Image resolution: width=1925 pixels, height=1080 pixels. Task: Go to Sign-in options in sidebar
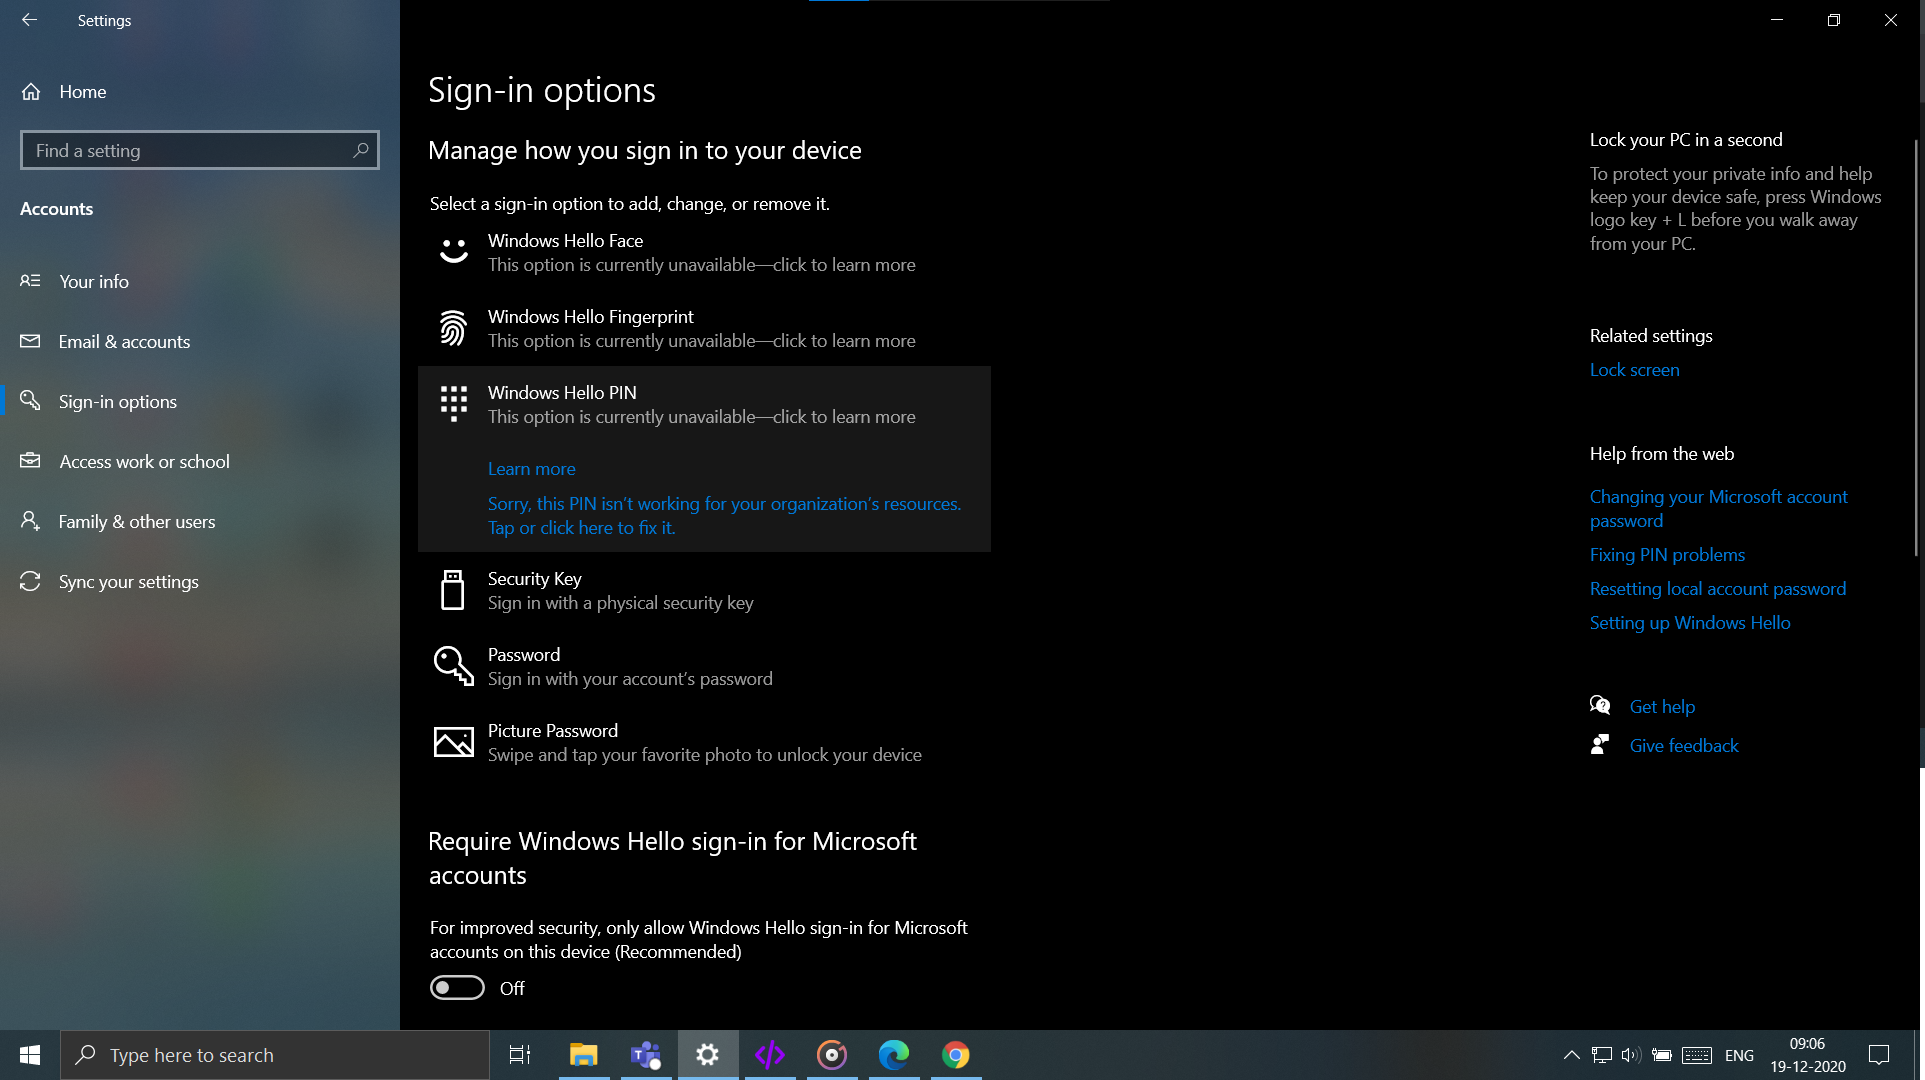(x=119, y=401)
